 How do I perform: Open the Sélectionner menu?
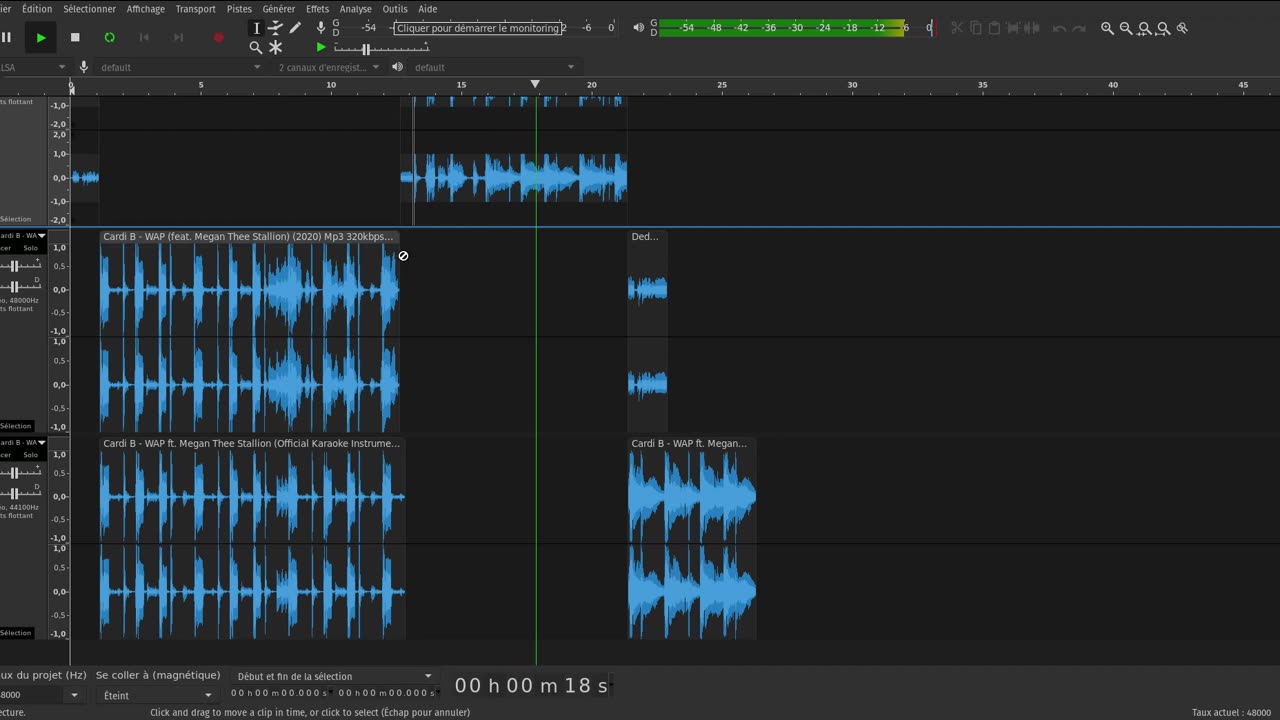(x=89, y=9)
